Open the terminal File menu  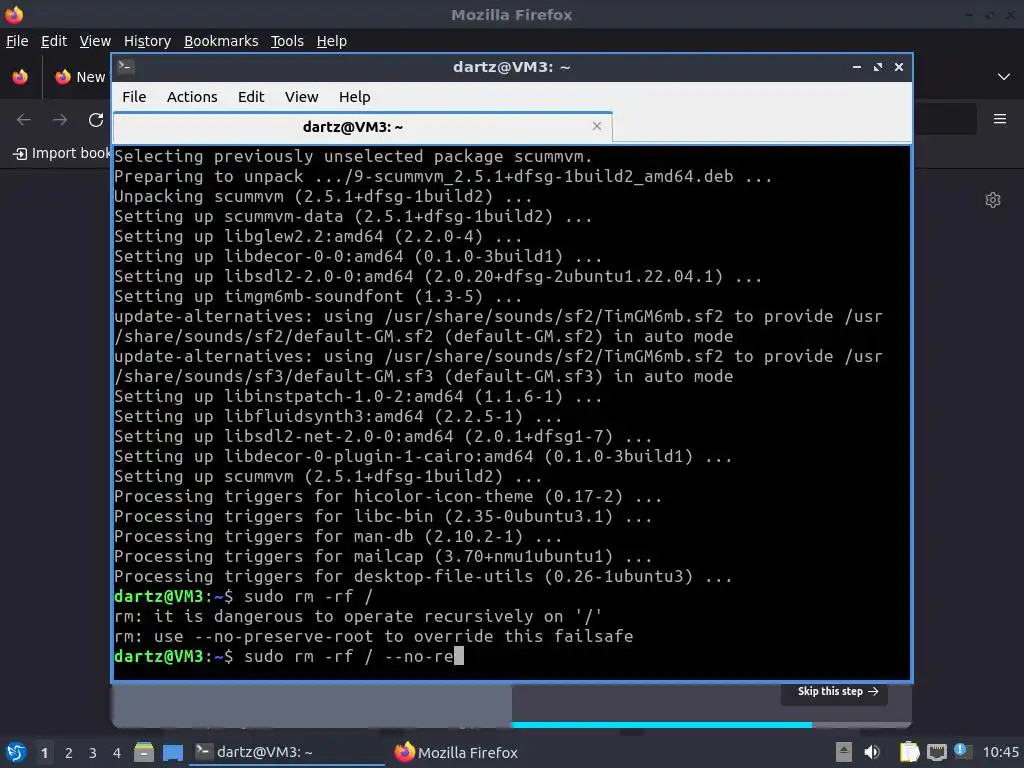pos(134,97)
